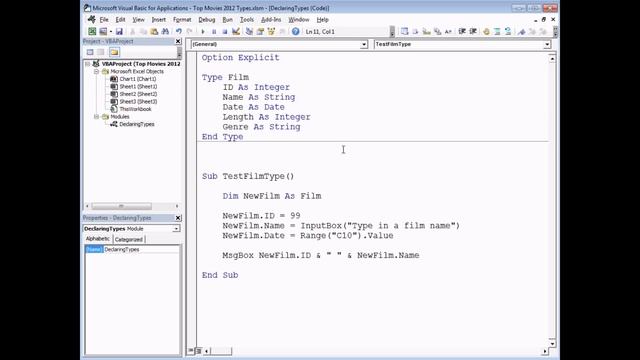Select ThisWorkbook in project tree
The height and width of the screenshot is (360, 640).
135,109
